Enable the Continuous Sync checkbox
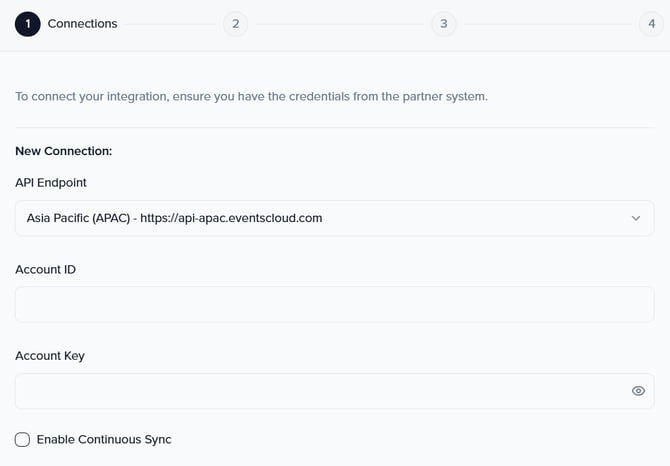 (x=22, y=440)
